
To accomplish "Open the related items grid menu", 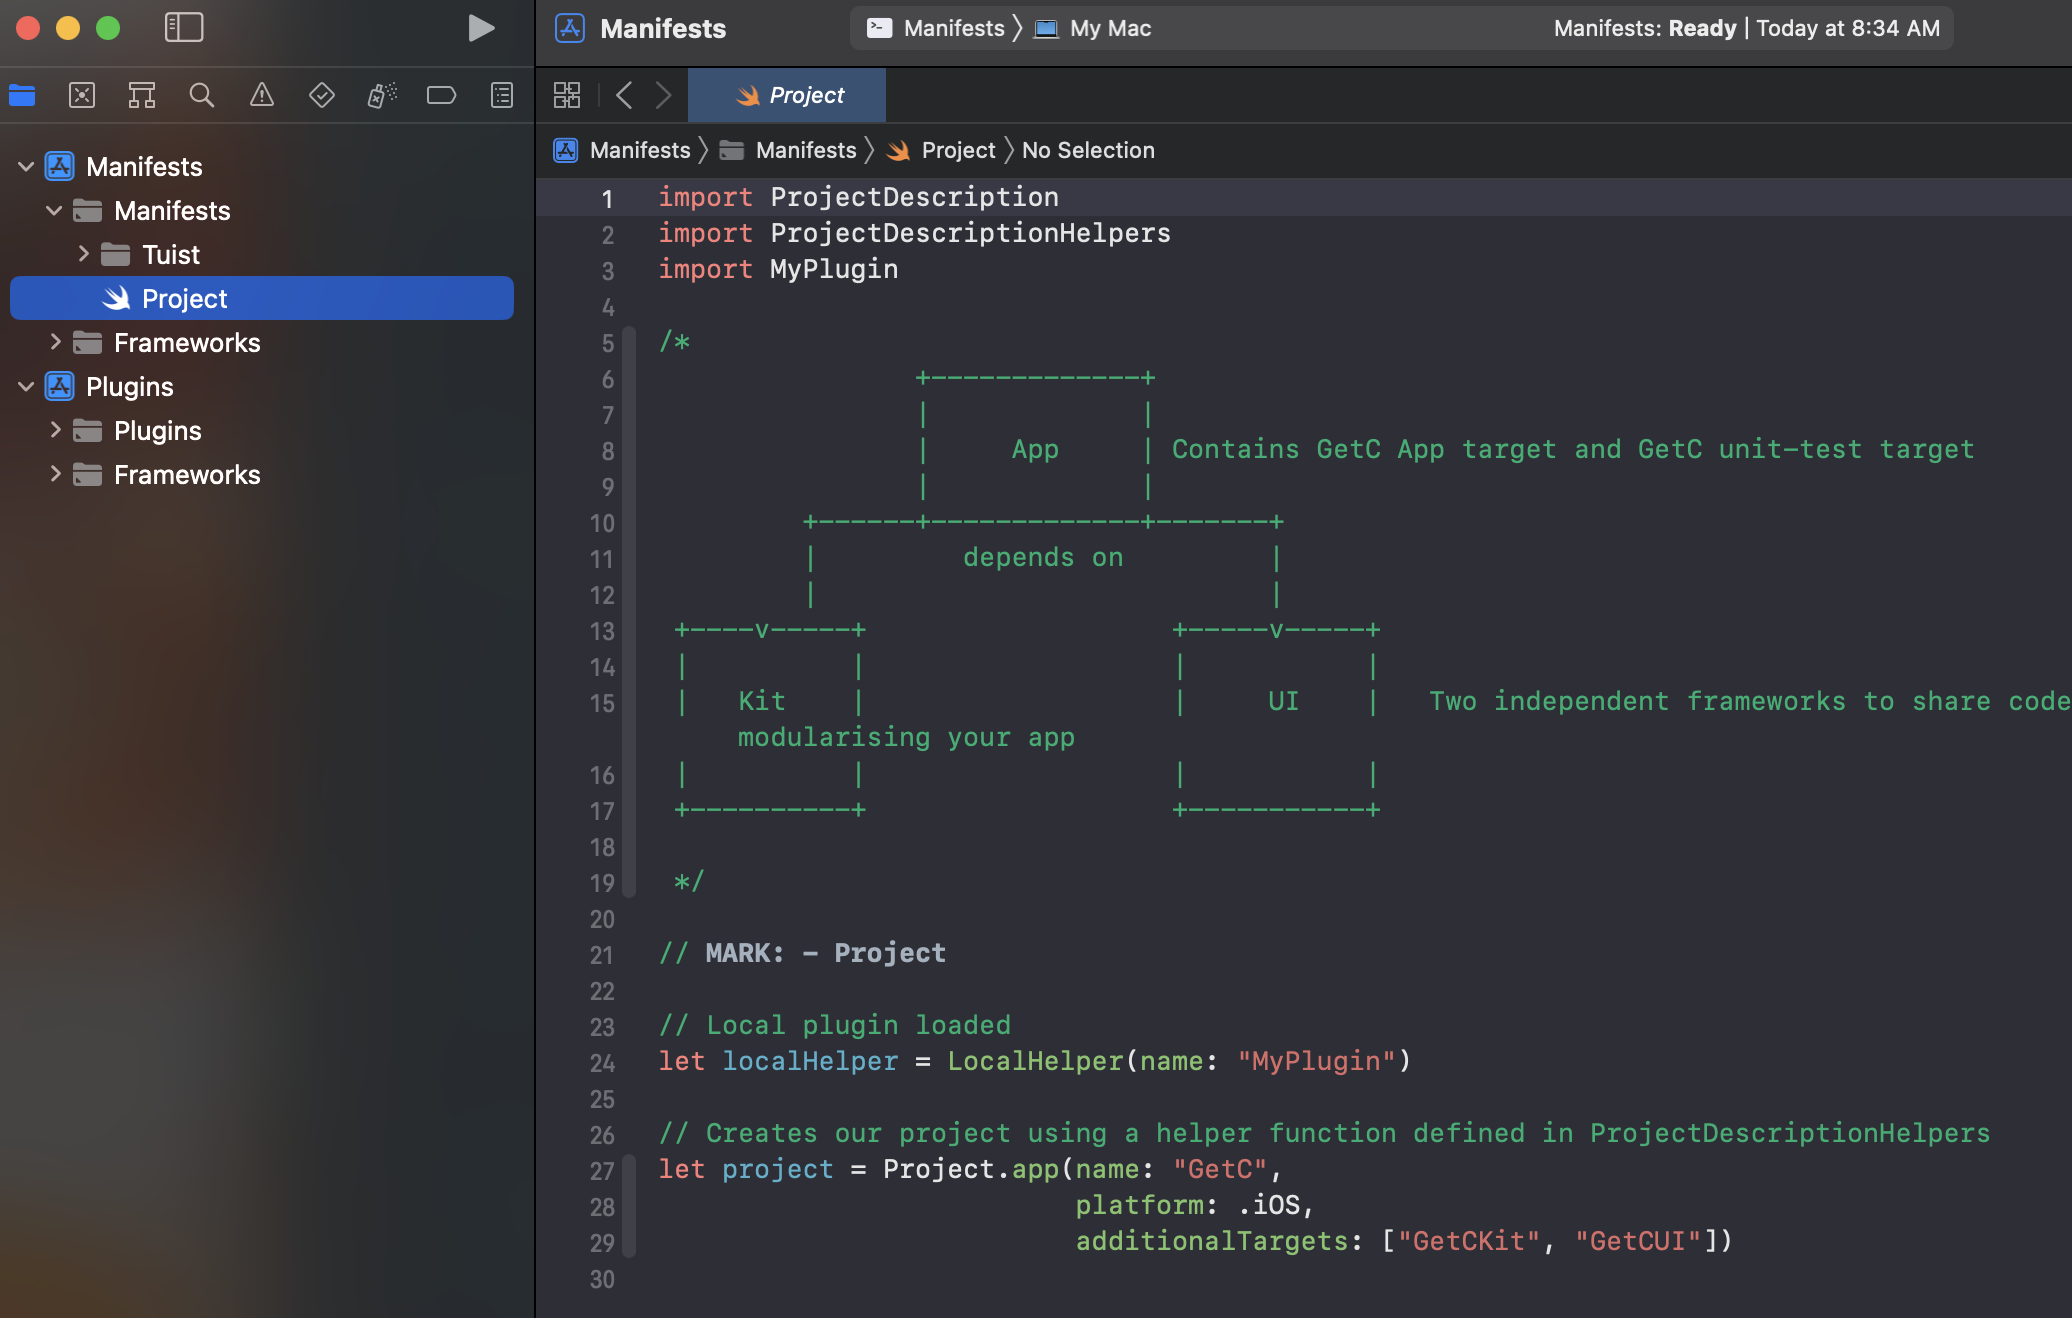I will [x=567, y=95].
